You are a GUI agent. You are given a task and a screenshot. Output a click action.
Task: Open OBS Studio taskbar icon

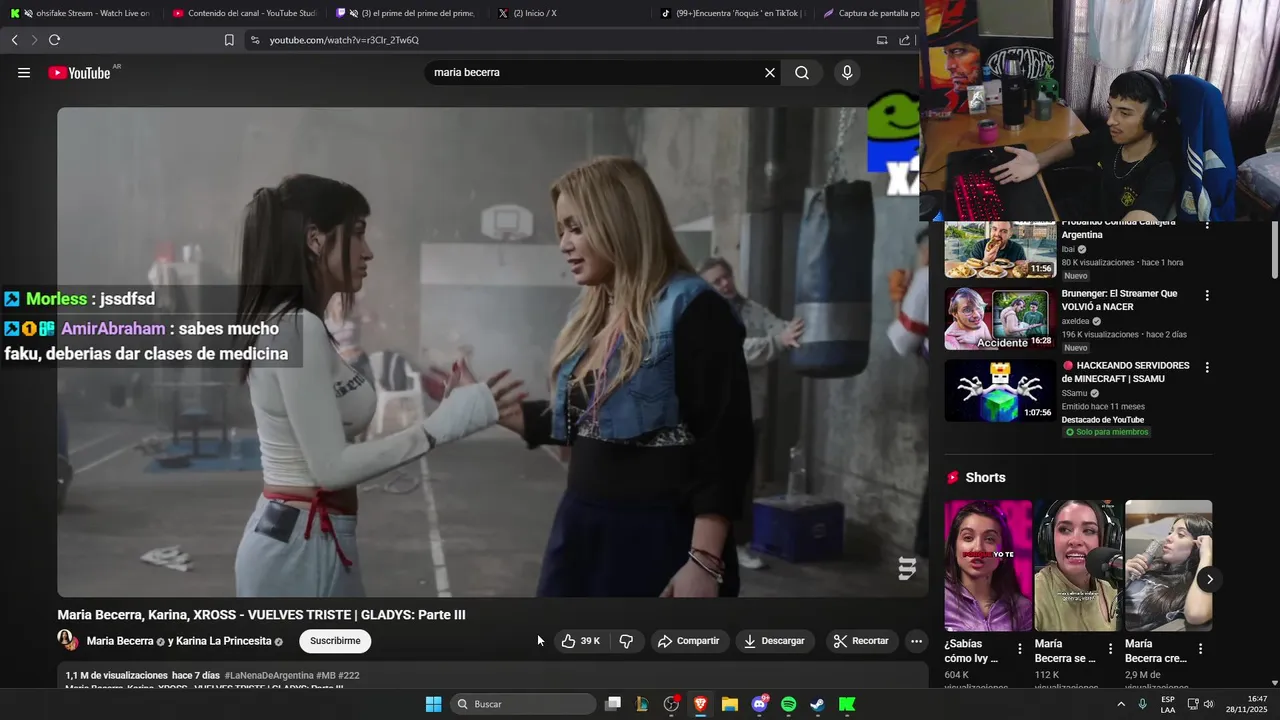pyautogui.click(x=671, y=704)
